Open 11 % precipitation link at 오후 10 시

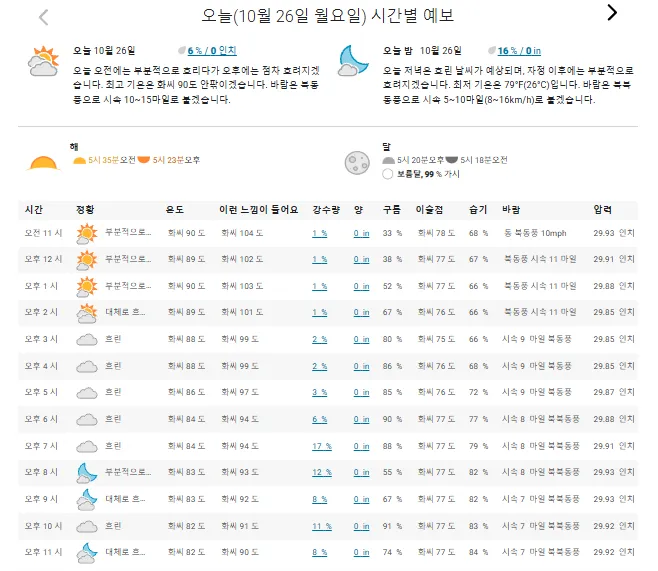coord(322,526)
